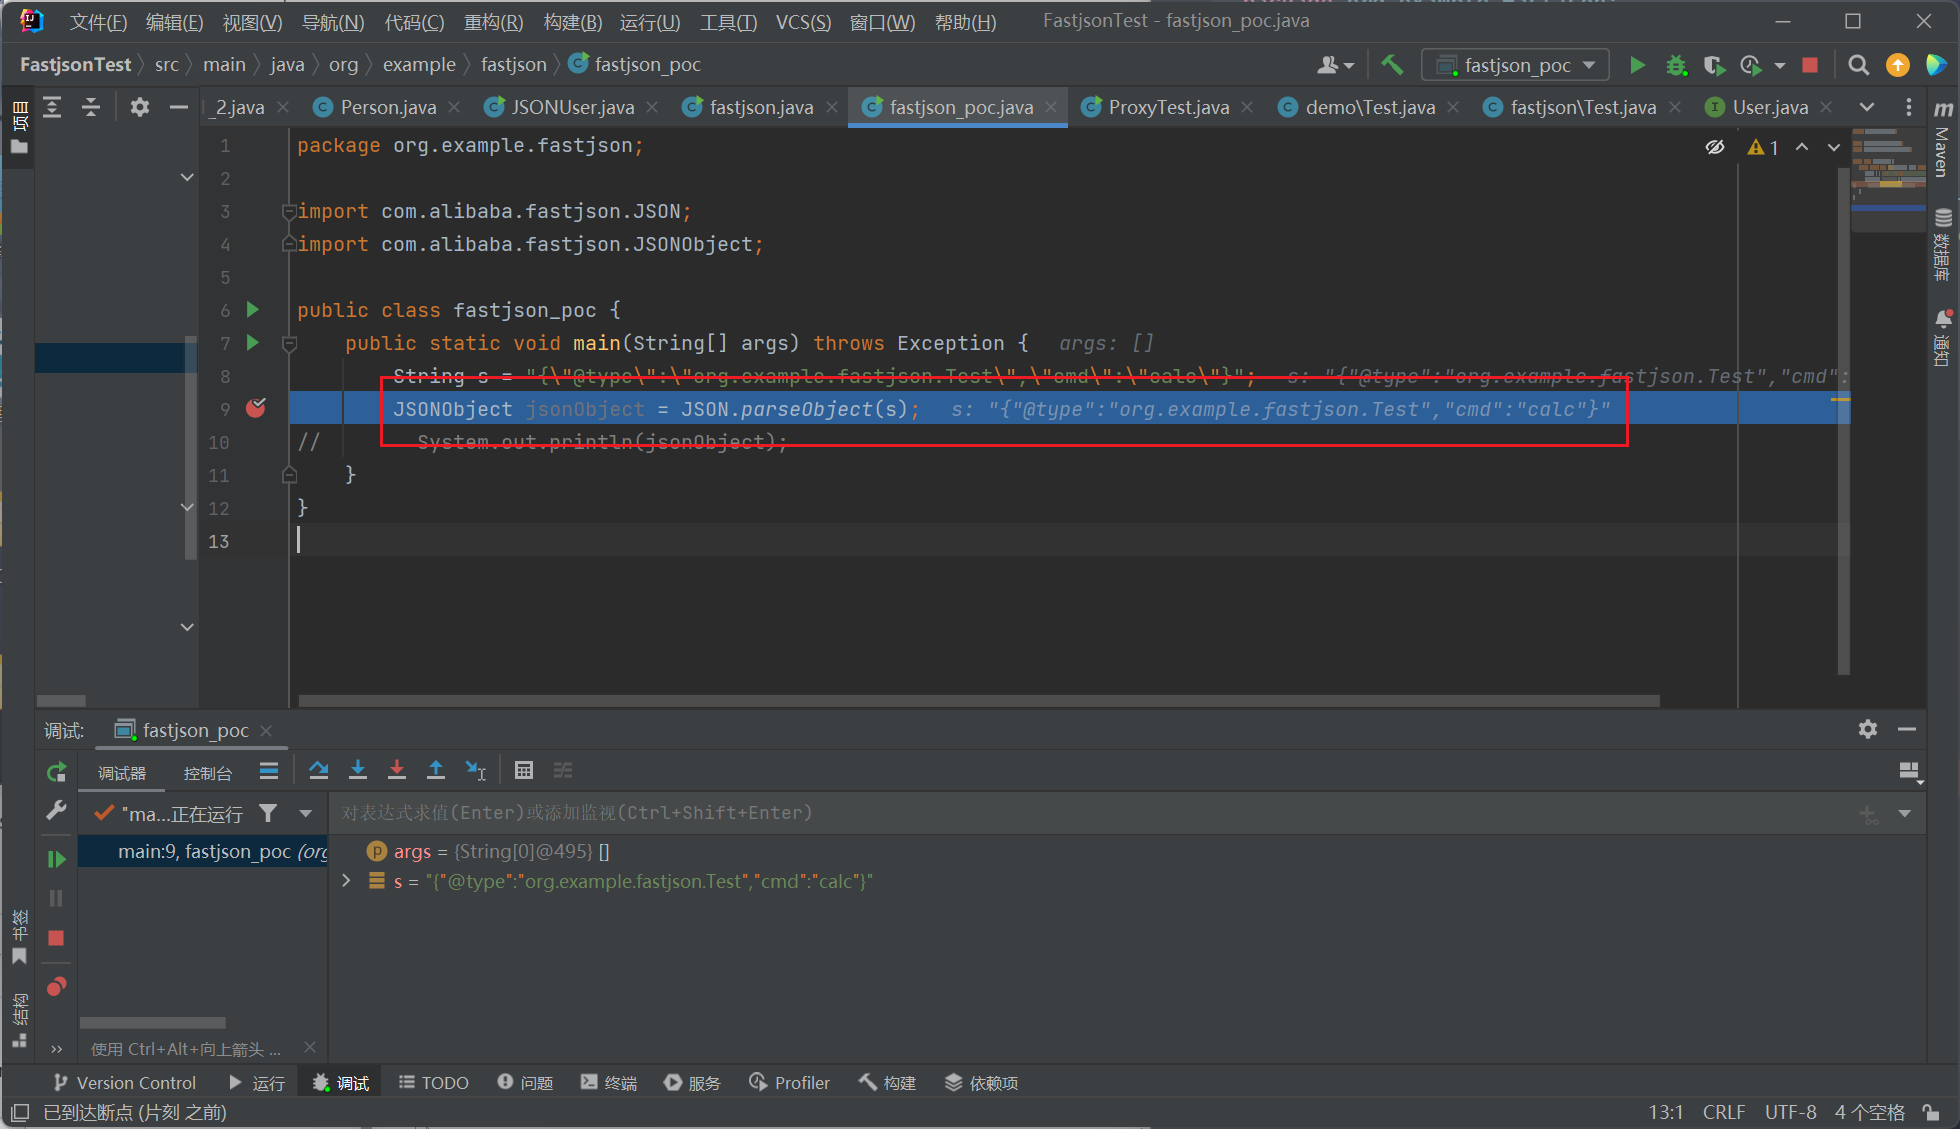Toggle thread filter funnel icon
This screenshot has width=1960, height=1129.
coord(268,813)
